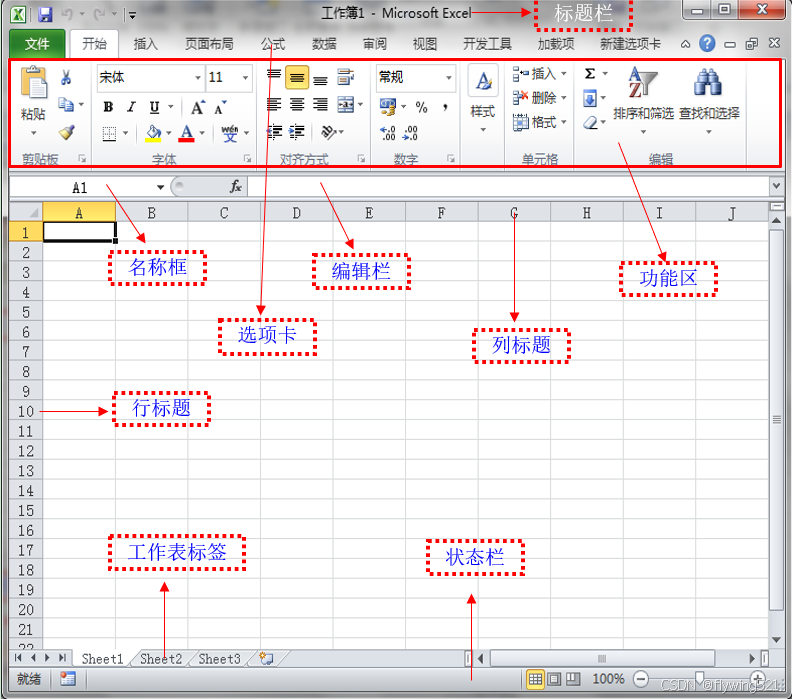Image resolution: width=792 pixels, height=699 pixels.
Task: Expand the Name Box dropdown arrow
Action: pos(160,187)
